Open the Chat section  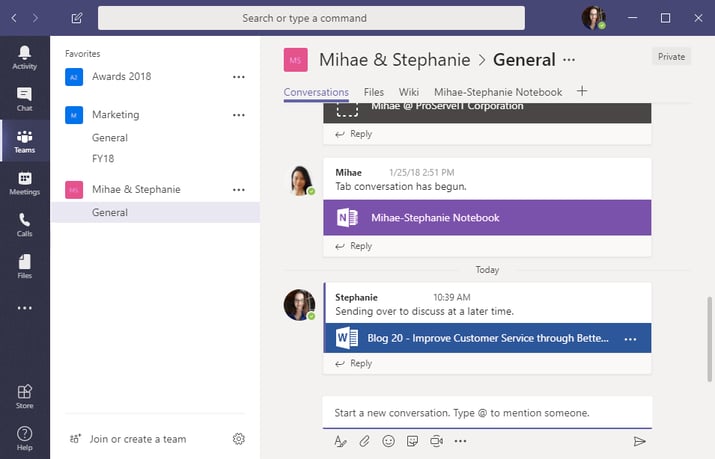(25, 99)
